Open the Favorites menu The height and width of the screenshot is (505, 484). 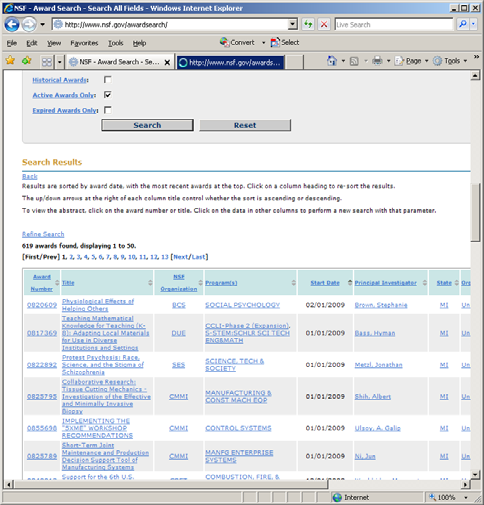[x=84, y=43]
